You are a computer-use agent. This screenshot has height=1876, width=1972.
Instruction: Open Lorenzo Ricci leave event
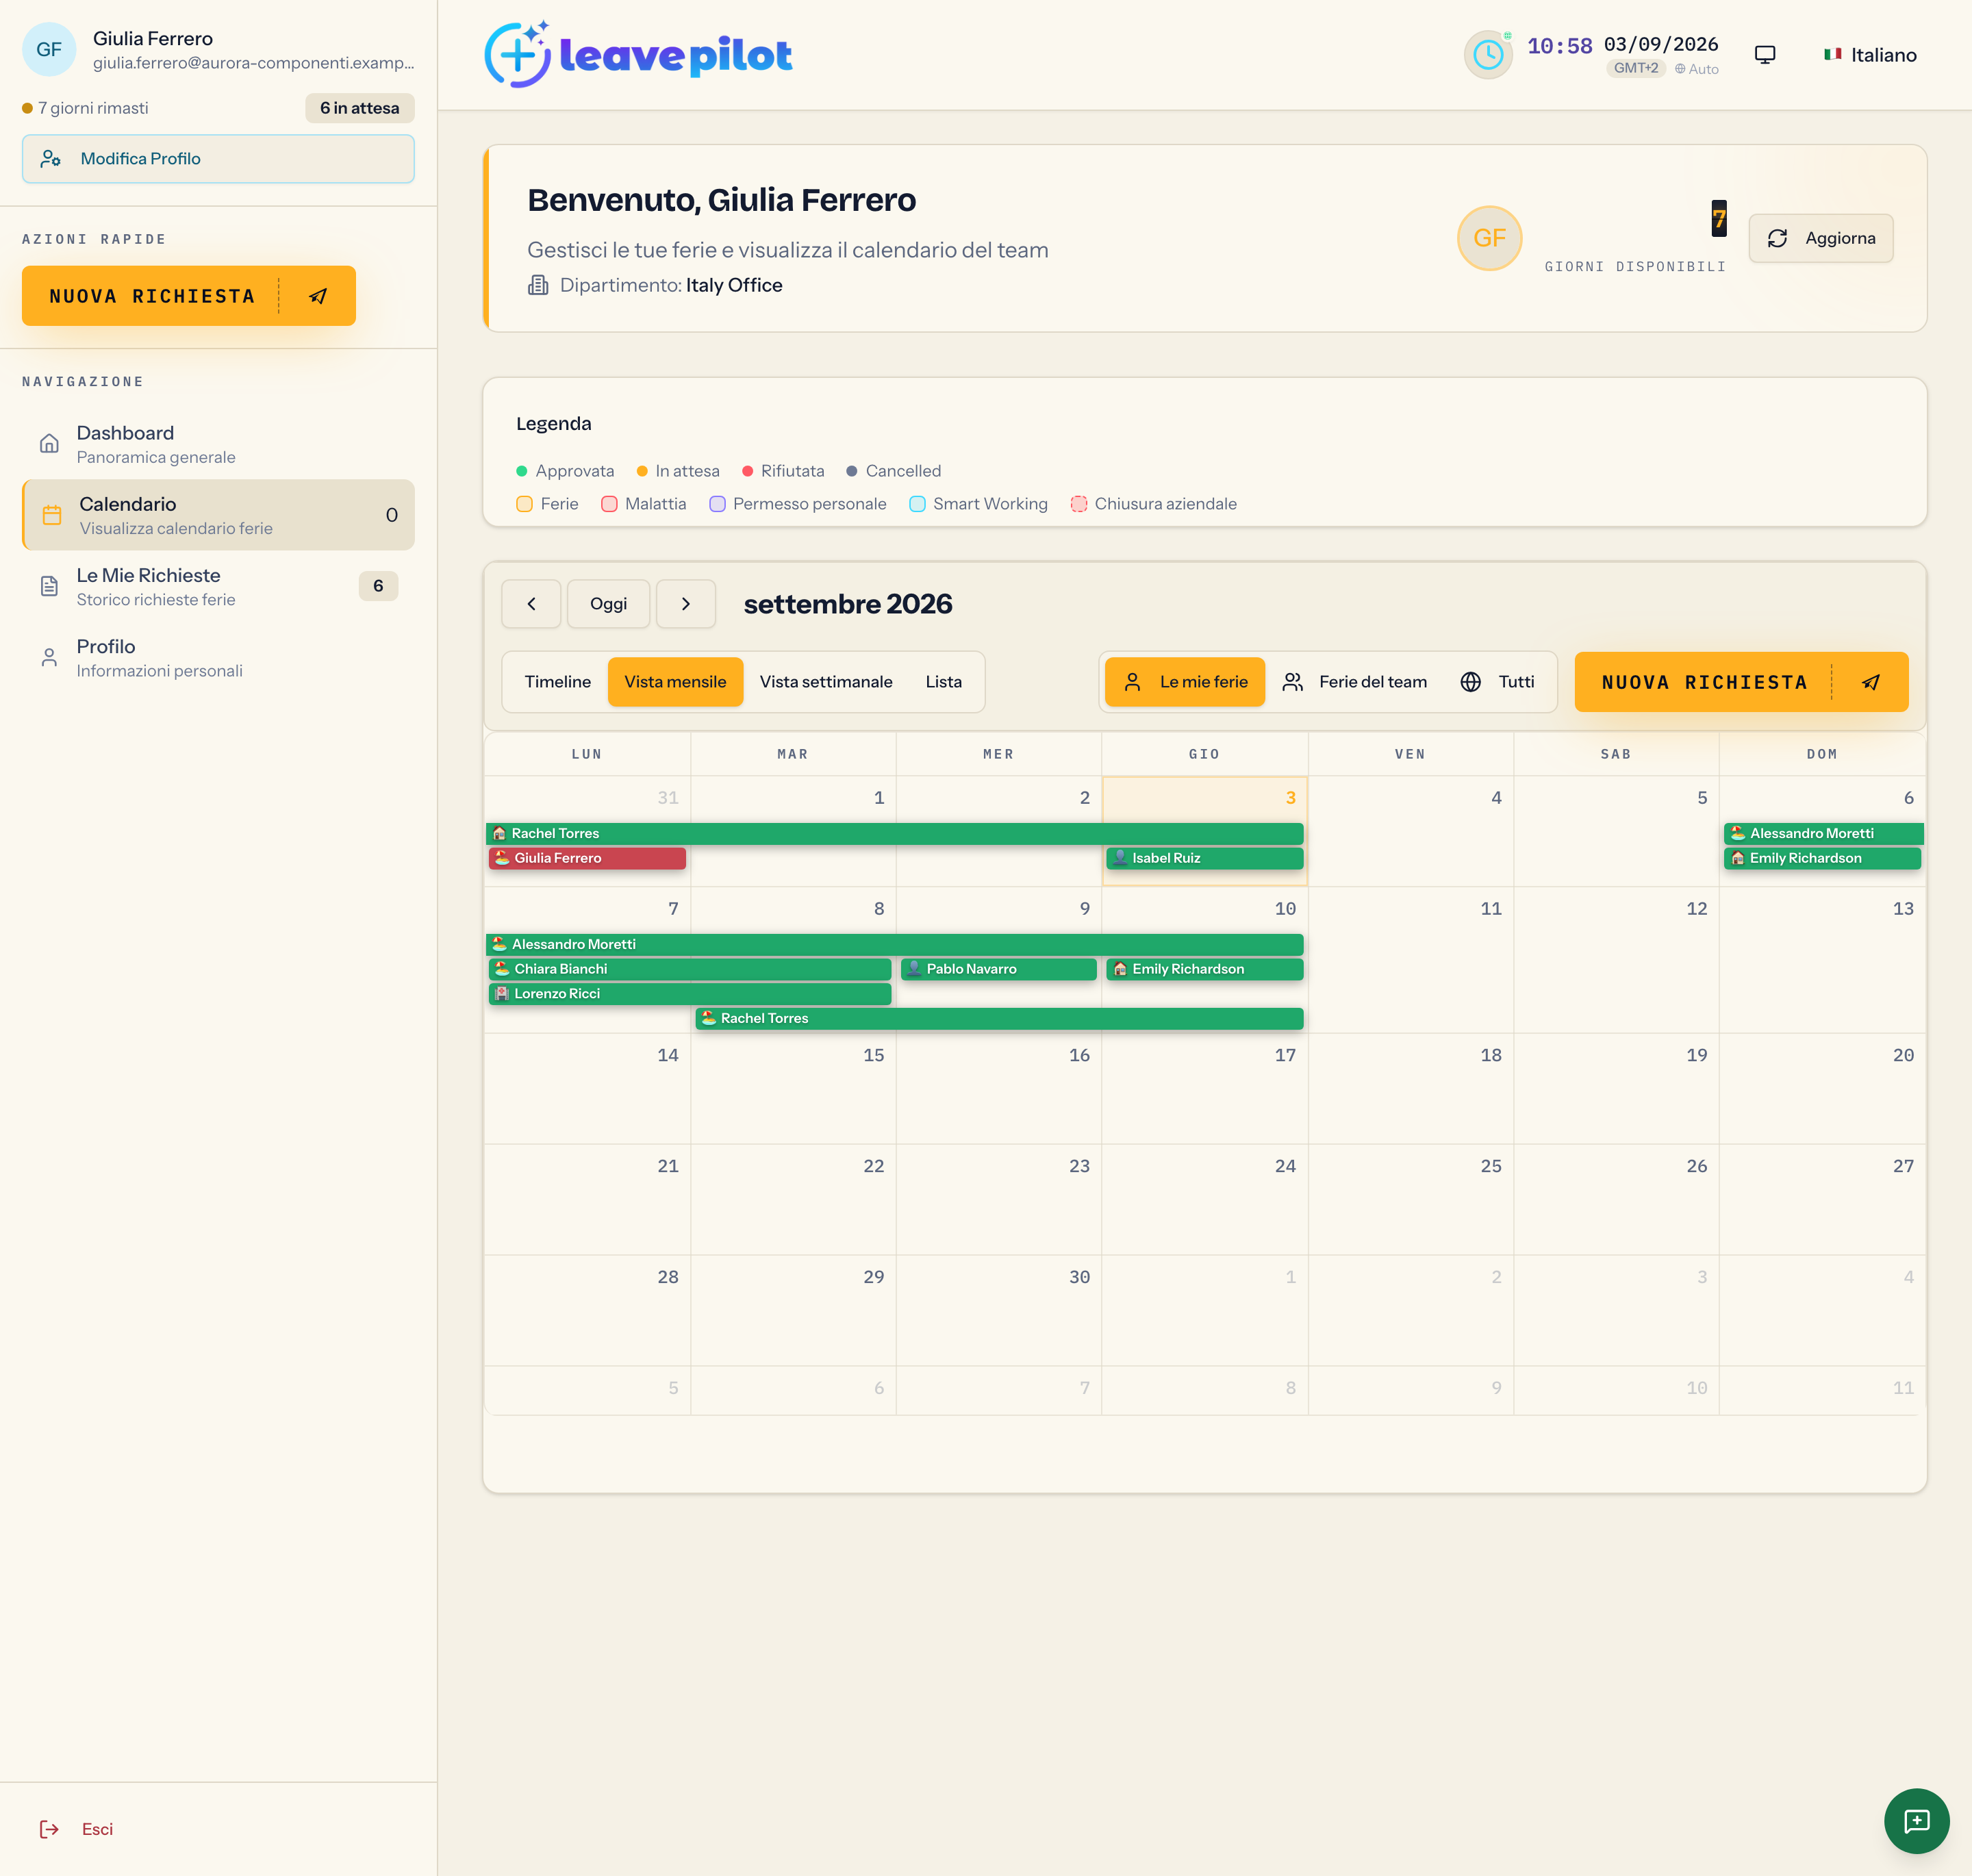(690, 994)
